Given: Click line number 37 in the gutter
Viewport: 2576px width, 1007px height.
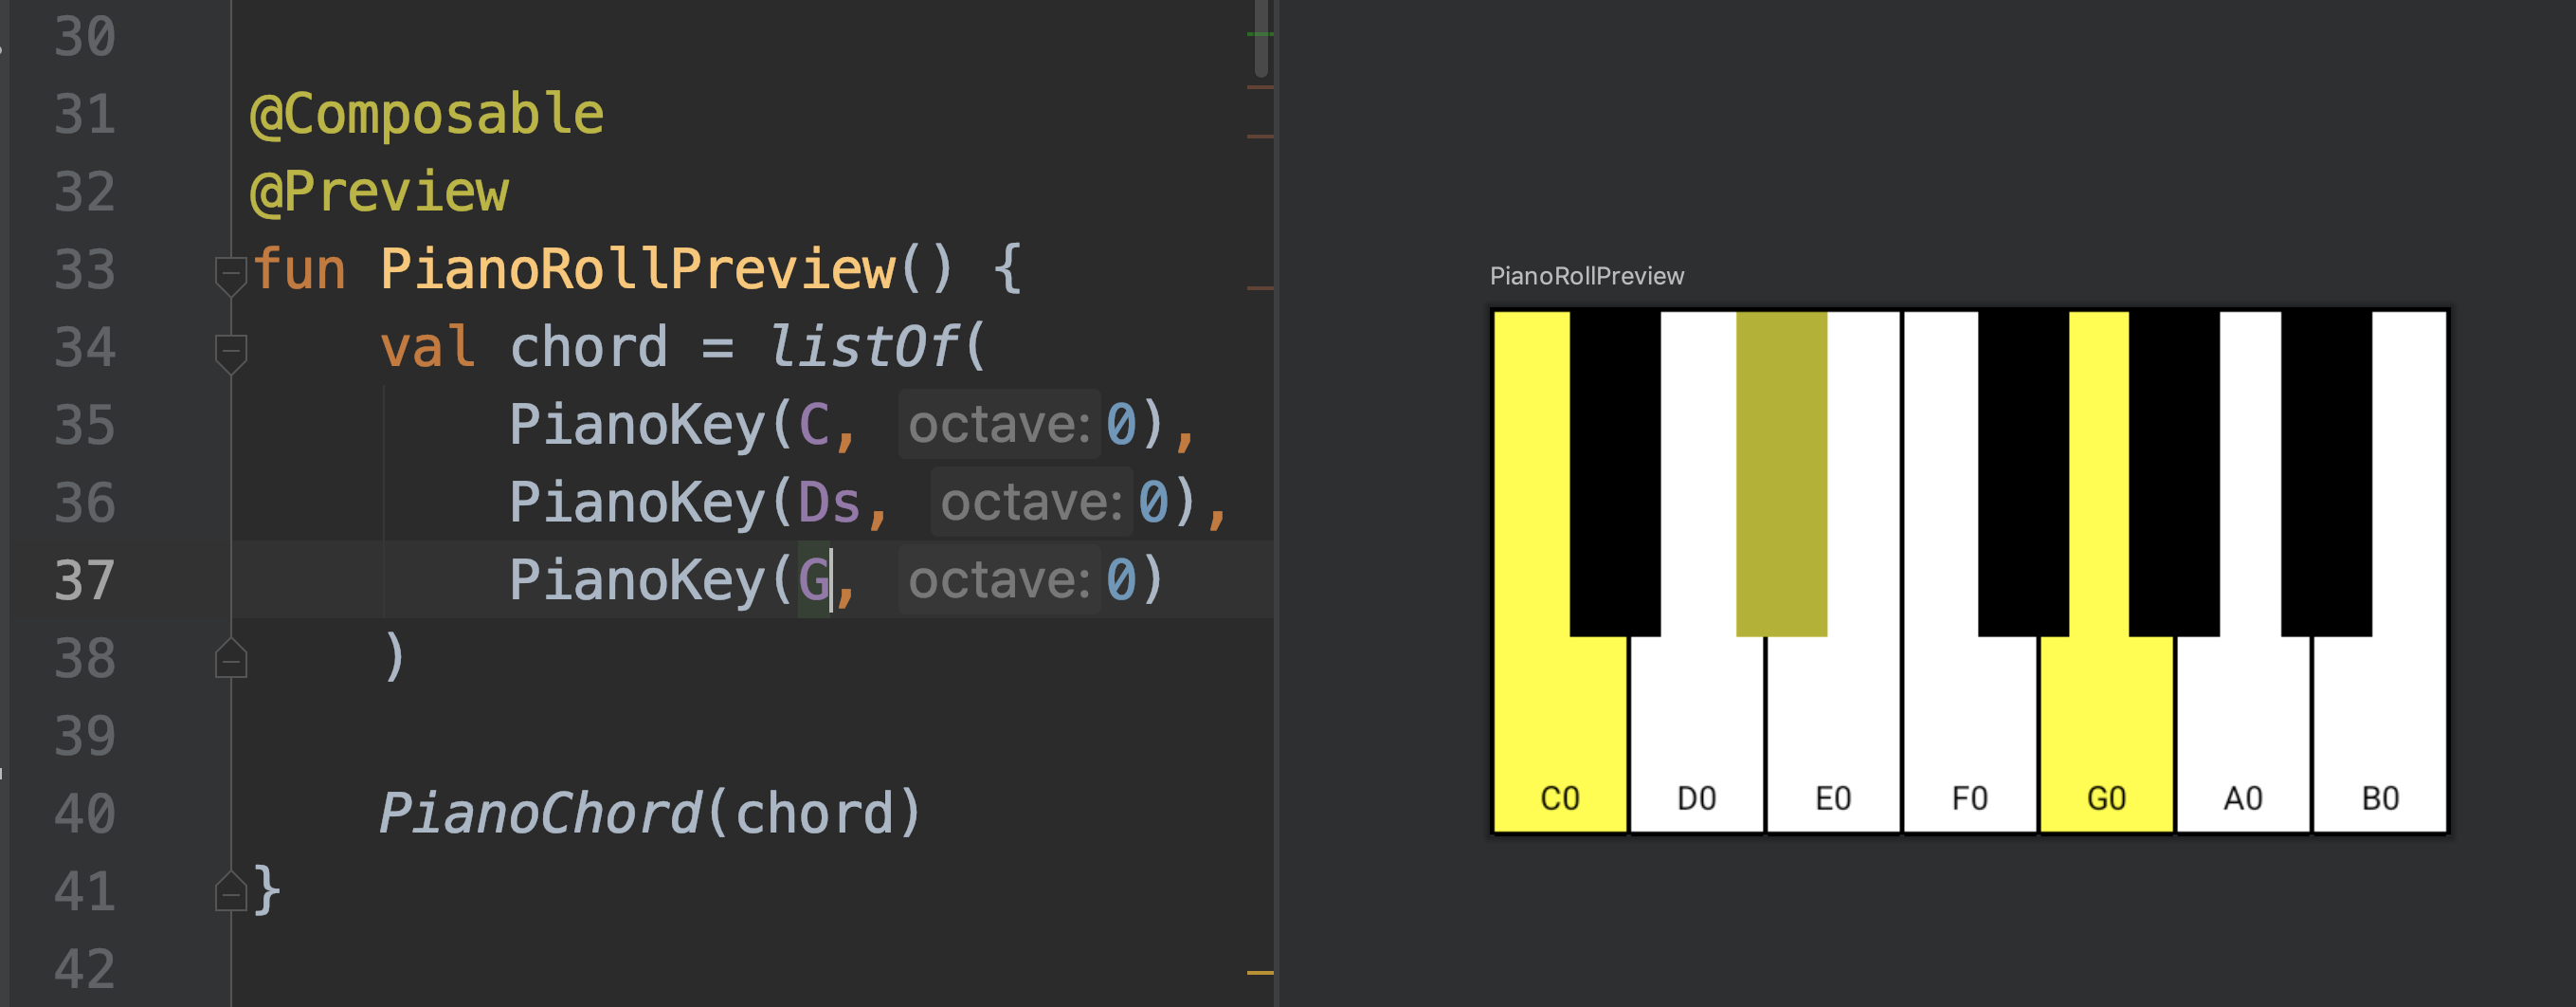Looking at the screenshot, I should pyautogui.click(x=85, y=580).
